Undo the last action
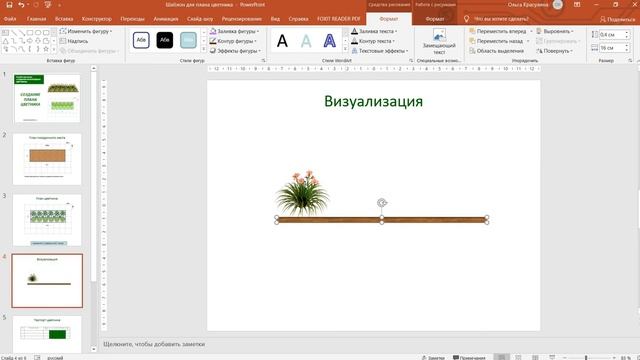This screenshot has height=360, width=640. click(x=21, y=5)
